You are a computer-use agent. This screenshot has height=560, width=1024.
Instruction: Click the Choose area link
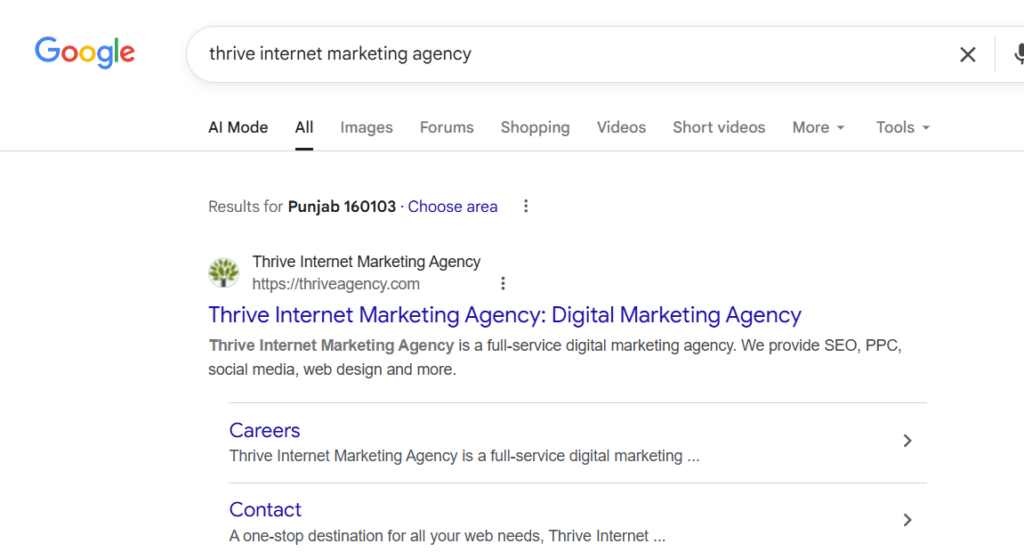[x=452, y=207]
